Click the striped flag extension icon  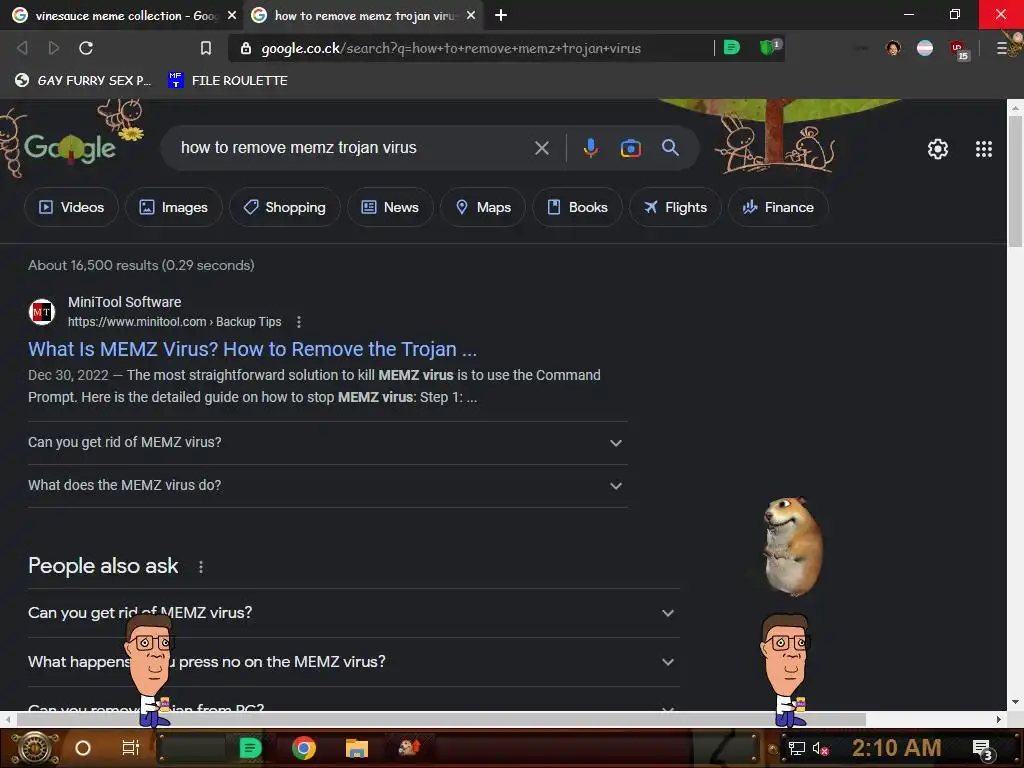[x=925, y=48]
